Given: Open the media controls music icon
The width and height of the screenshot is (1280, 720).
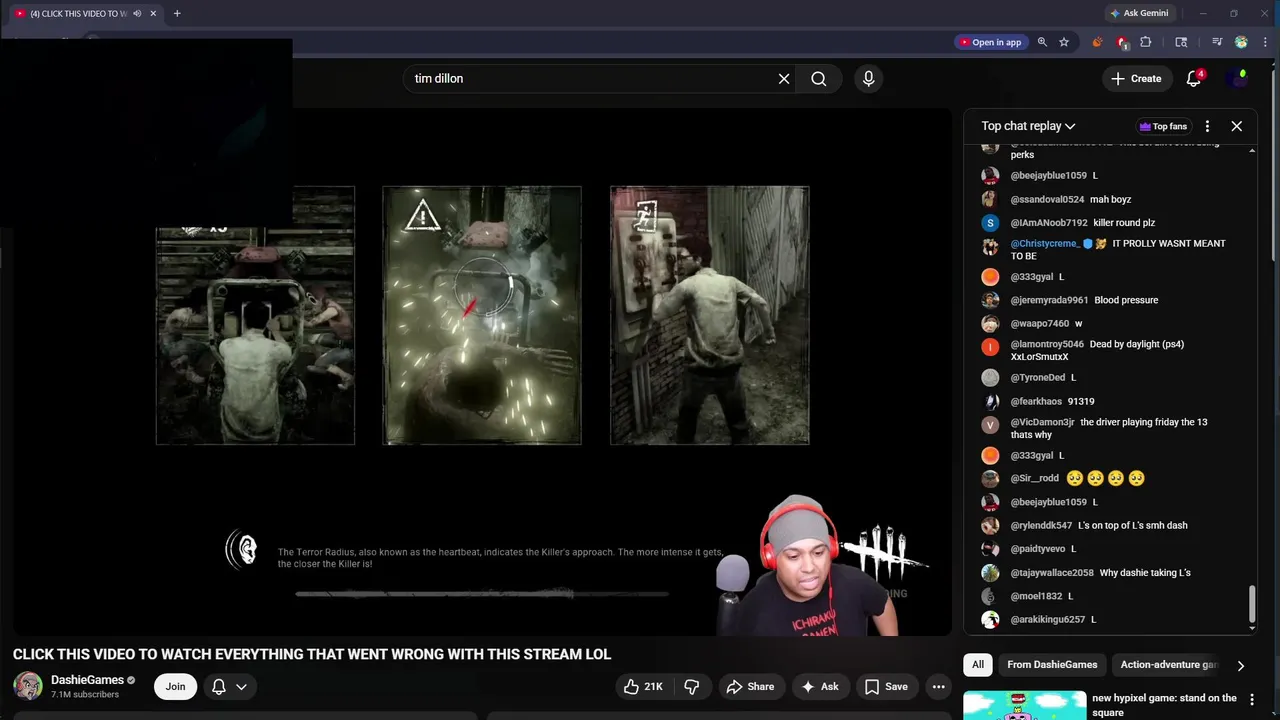Looking at the screenshot, I should (x=1217, y=42).
